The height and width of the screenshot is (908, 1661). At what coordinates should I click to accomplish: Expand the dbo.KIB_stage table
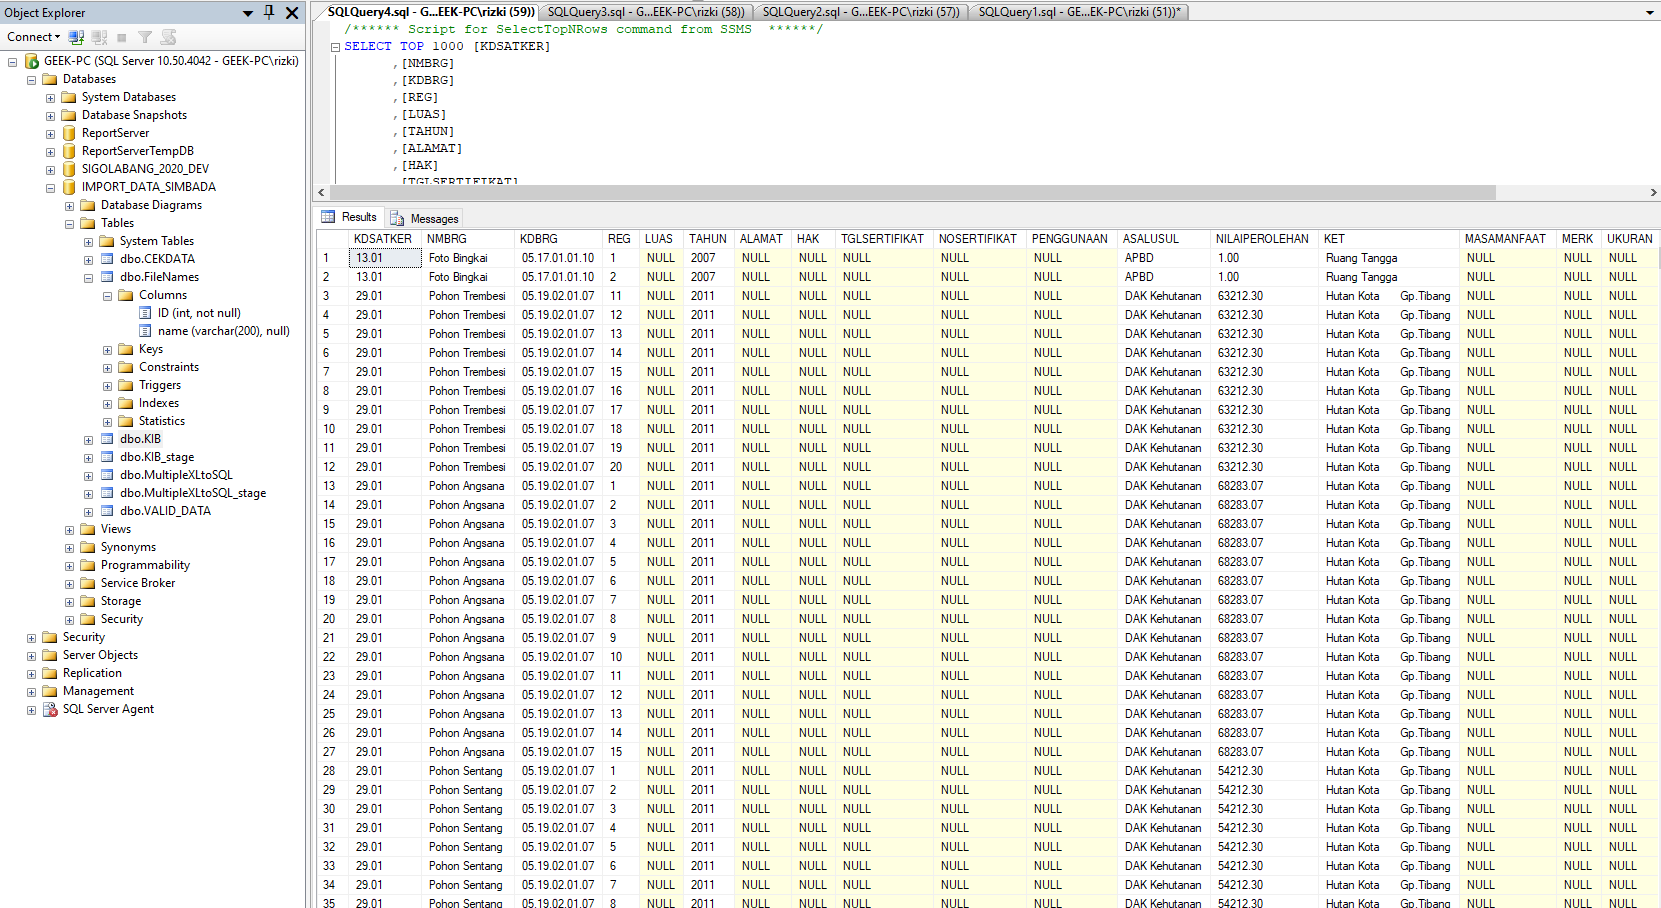[88, 458]
